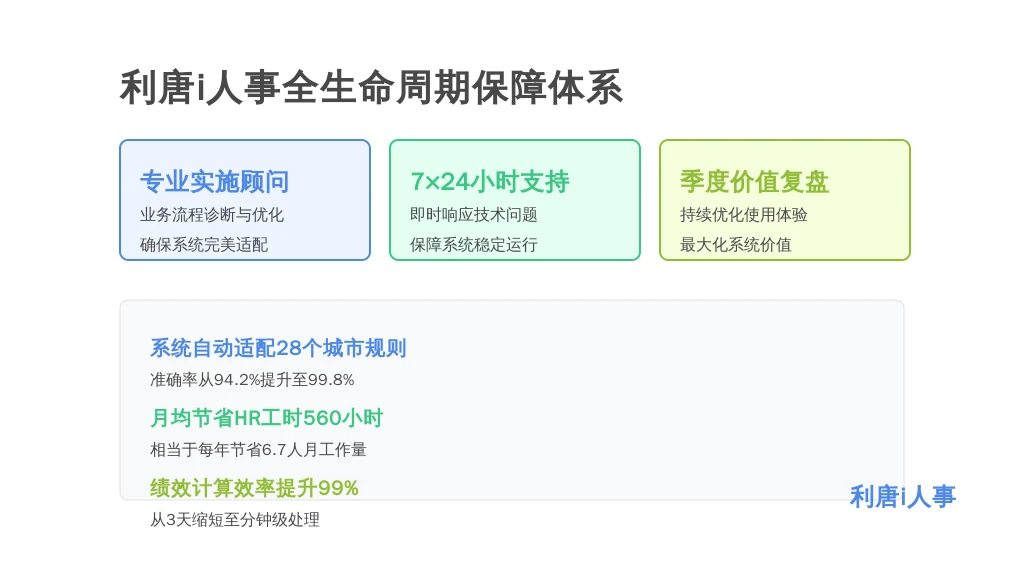Click the green bordered support card

click(515, 200)
